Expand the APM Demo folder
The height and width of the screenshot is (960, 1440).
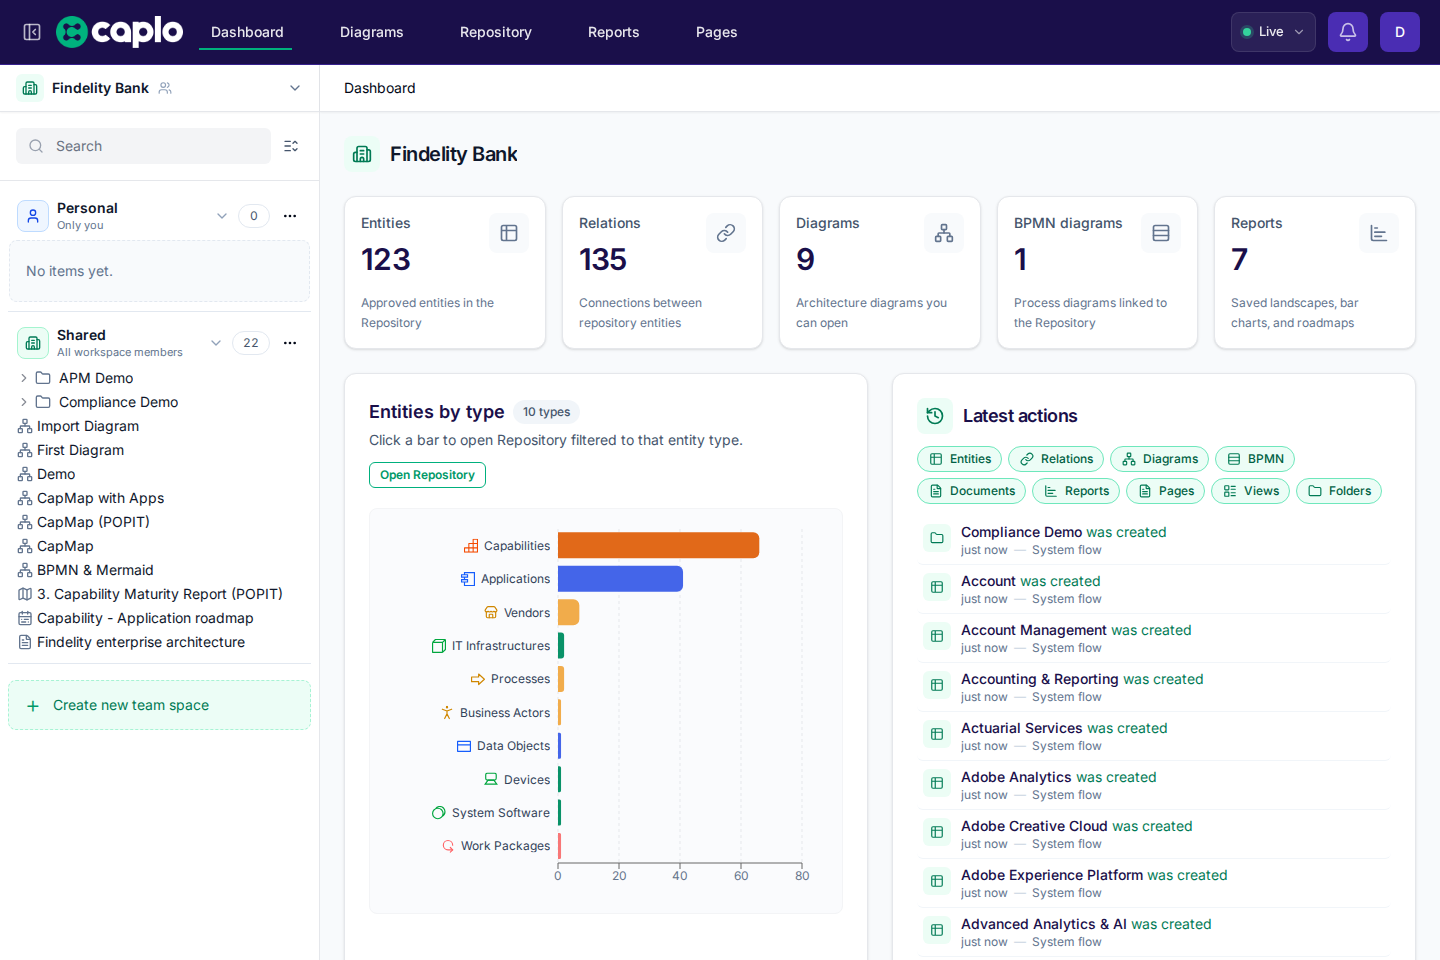click(24, 378)
